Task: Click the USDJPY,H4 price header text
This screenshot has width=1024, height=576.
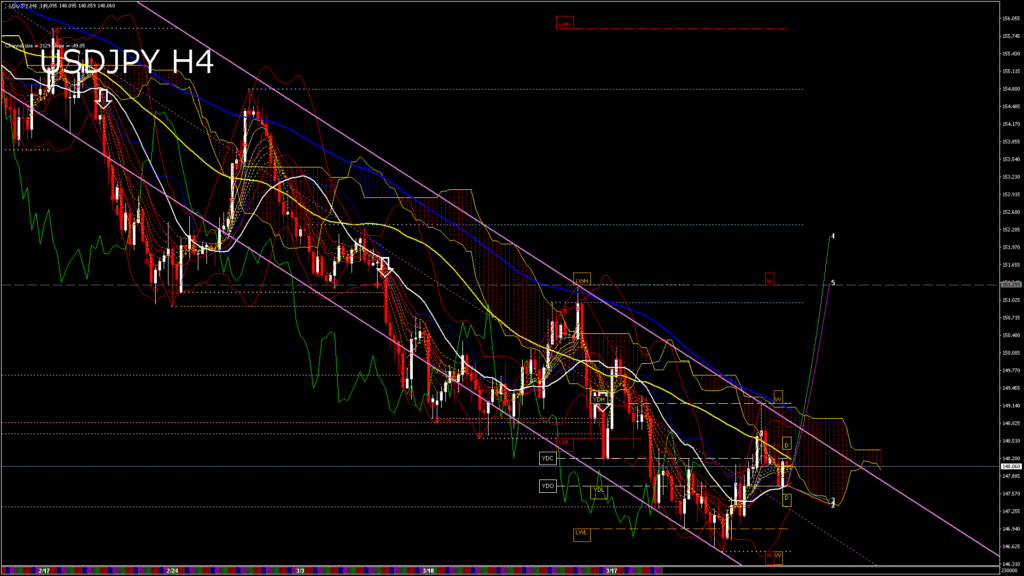Action: [60, 5]
